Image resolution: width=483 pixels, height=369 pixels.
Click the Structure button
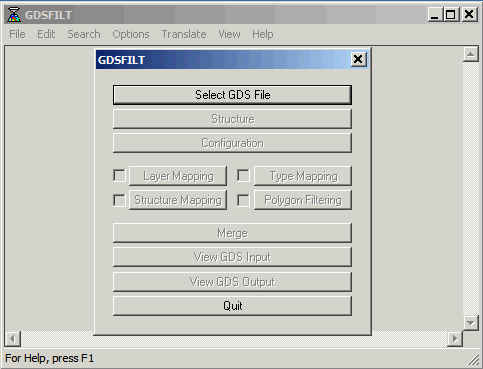(232, 119)
